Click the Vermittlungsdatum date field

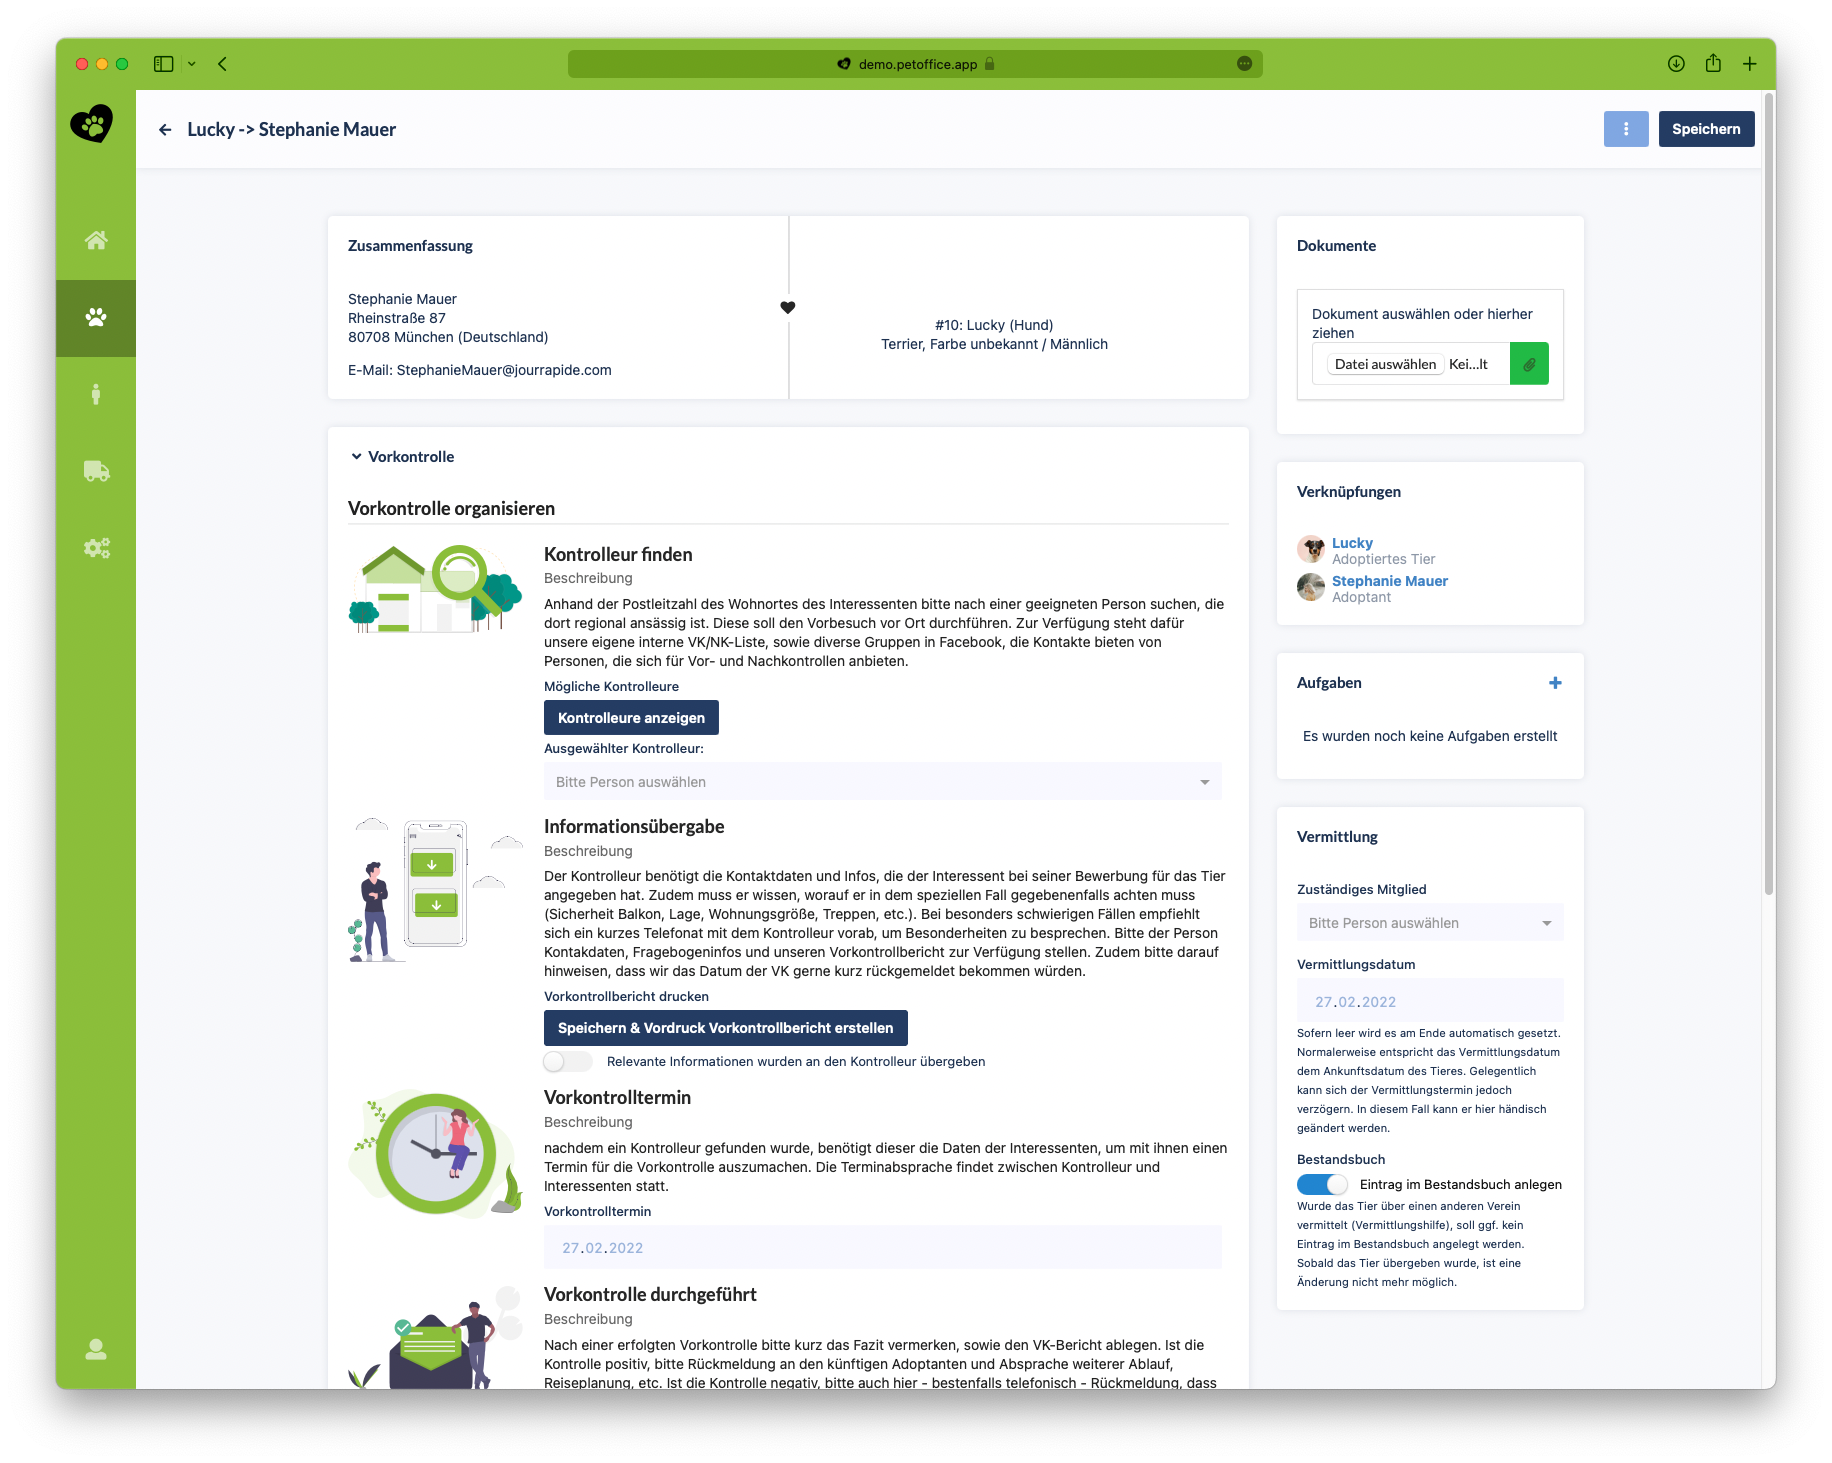(x=1430, y=1002)
